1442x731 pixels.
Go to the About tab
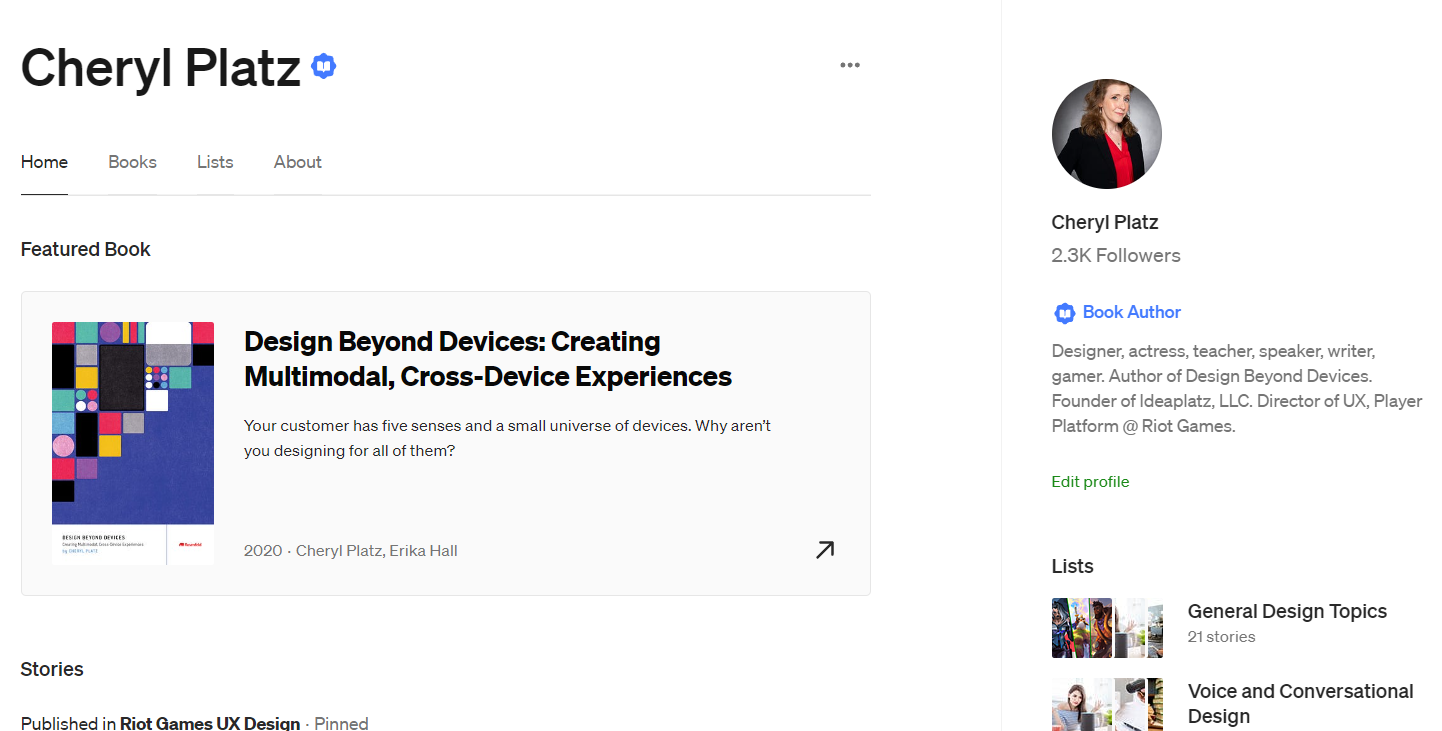(297, 162)
